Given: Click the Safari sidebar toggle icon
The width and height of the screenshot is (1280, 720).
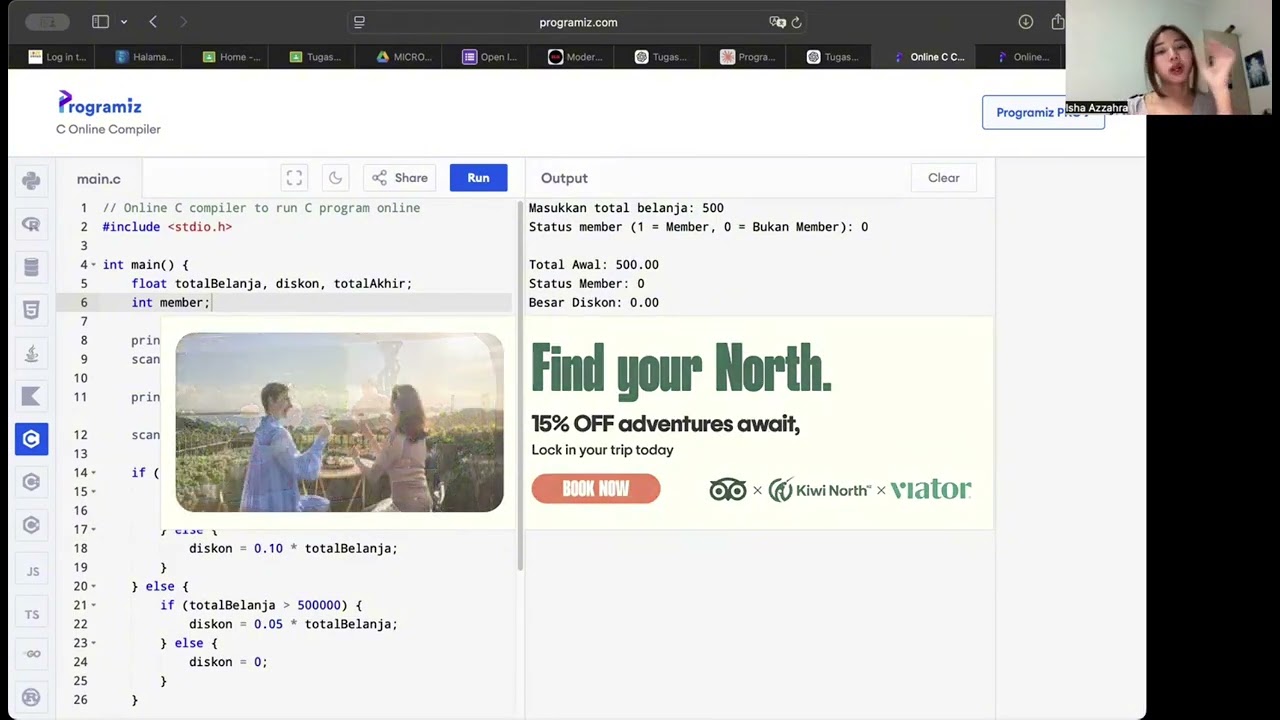Looking at the screenshot, I should tap(100, 22).
